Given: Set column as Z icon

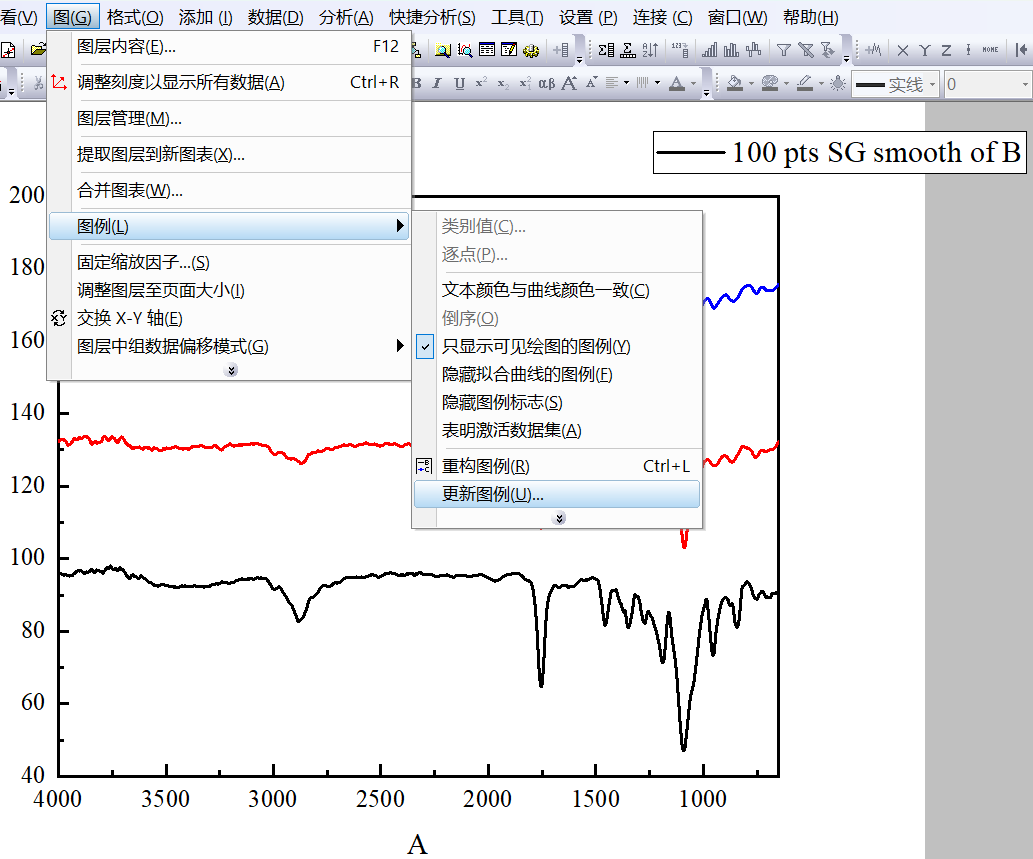Looking at the screenshot, I should [x=946, y=50].
